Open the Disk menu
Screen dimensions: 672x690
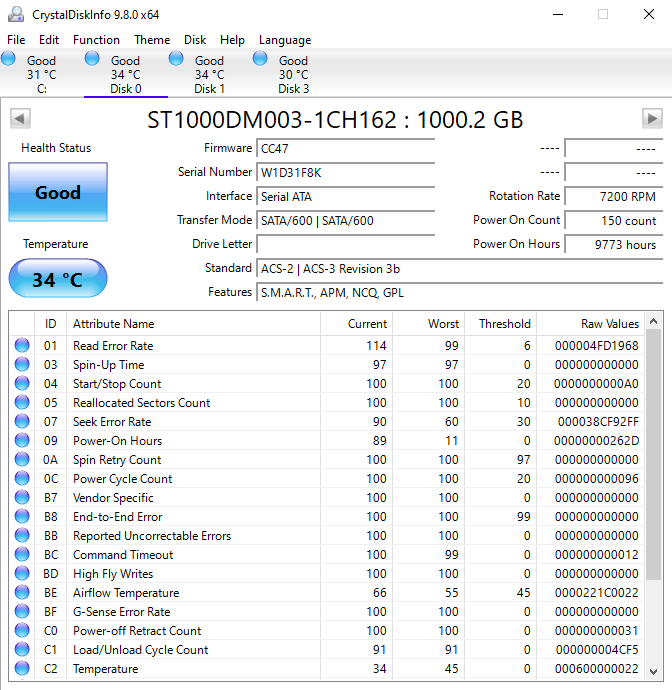195,40
